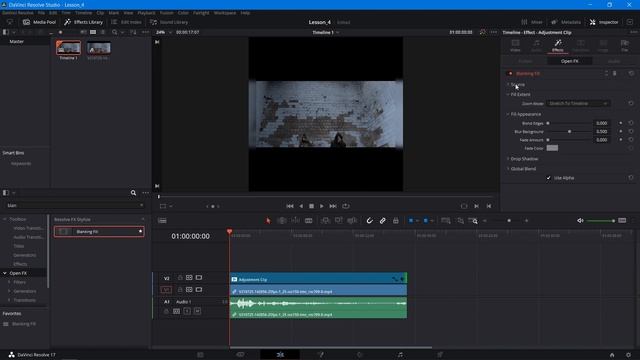Toggle the Blanking Fill effect enable switch
Viewport: 640px width, 360px height.
pyautogui.click(x=510, y=73)
